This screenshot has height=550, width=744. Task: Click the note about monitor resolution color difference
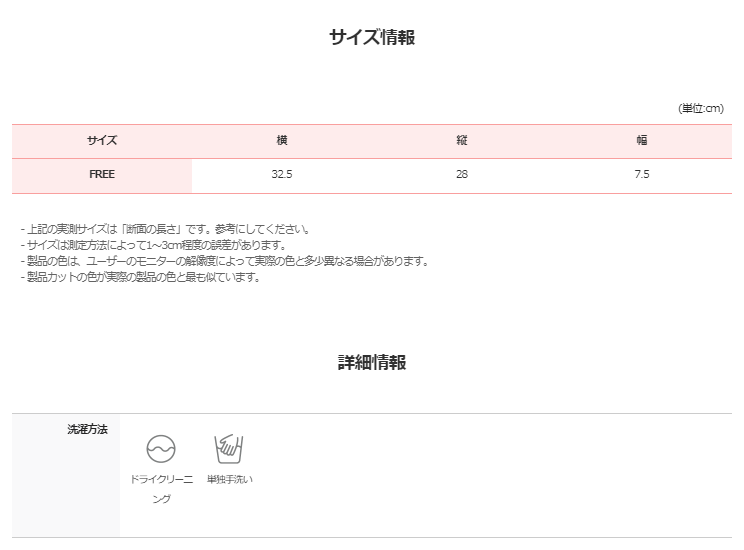click(225, 261)
